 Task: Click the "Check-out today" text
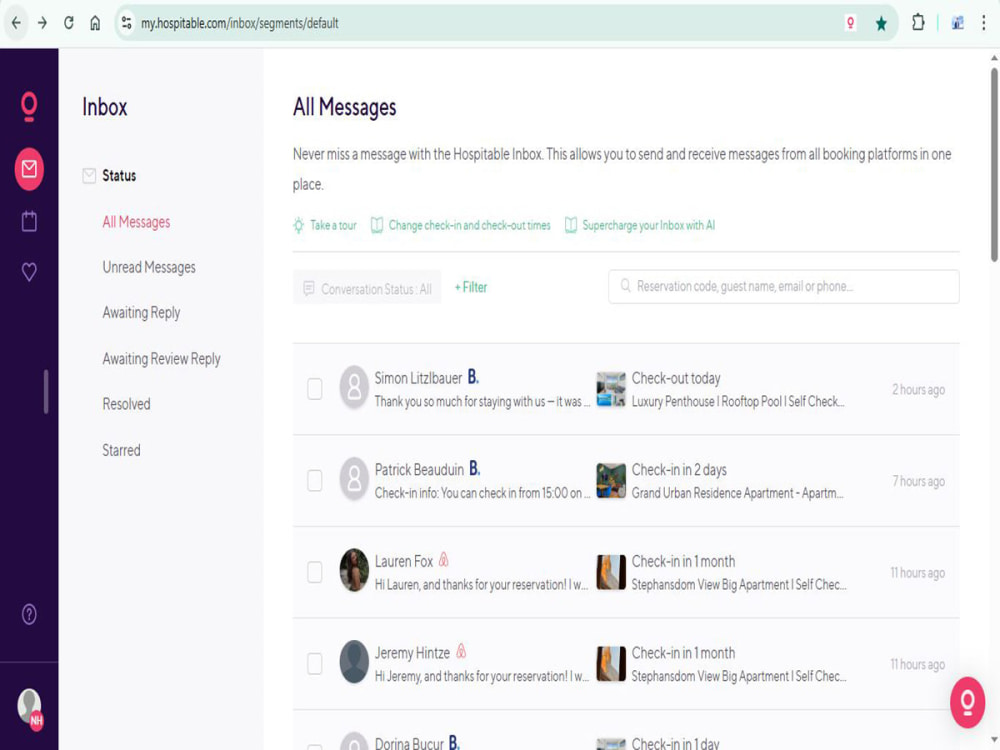click(676, 378)
